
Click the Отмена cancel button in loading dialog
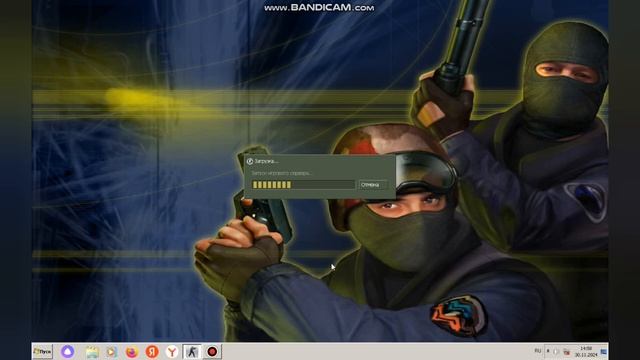(373, 185)
